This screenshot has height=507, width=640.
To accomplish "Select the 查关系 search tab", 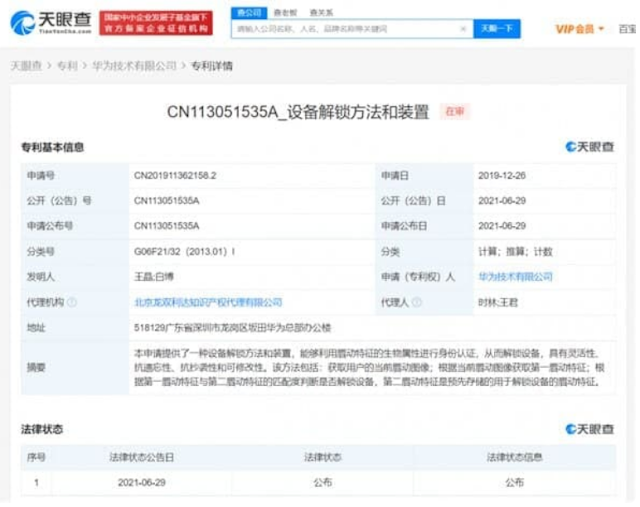I will tap(321, 13).
